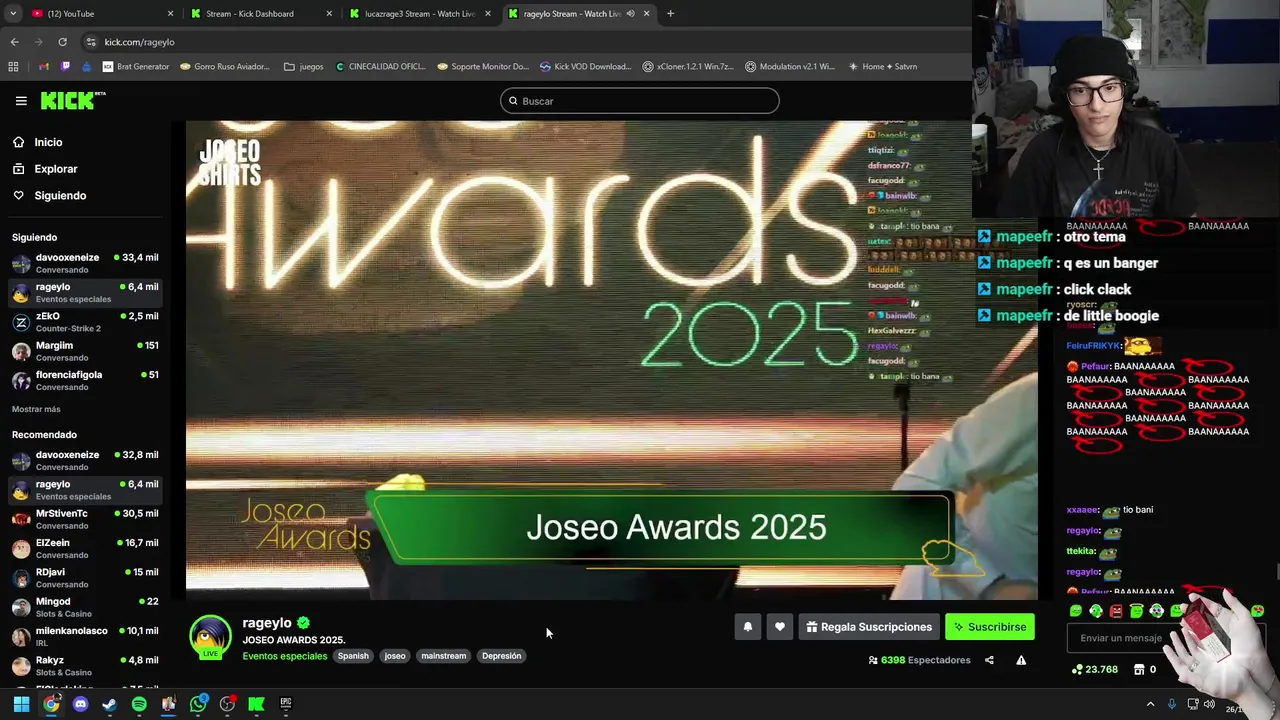Open Epic Games Launcher from taskbar
Viewport: 1280px width, 720px height.
point(286,704)
